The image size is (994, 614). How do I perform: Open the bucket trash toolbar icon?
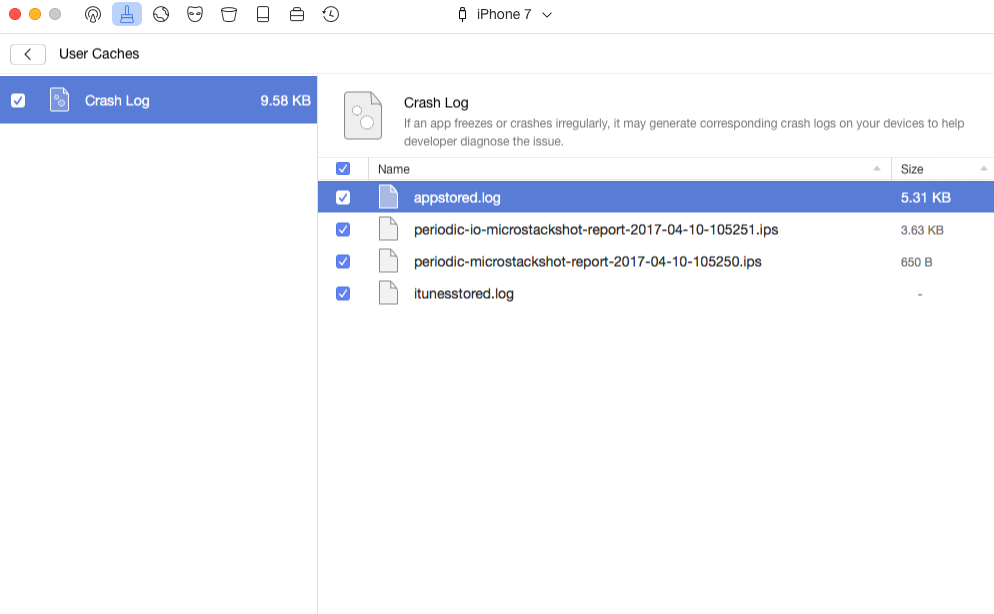[x=229, y=14]
